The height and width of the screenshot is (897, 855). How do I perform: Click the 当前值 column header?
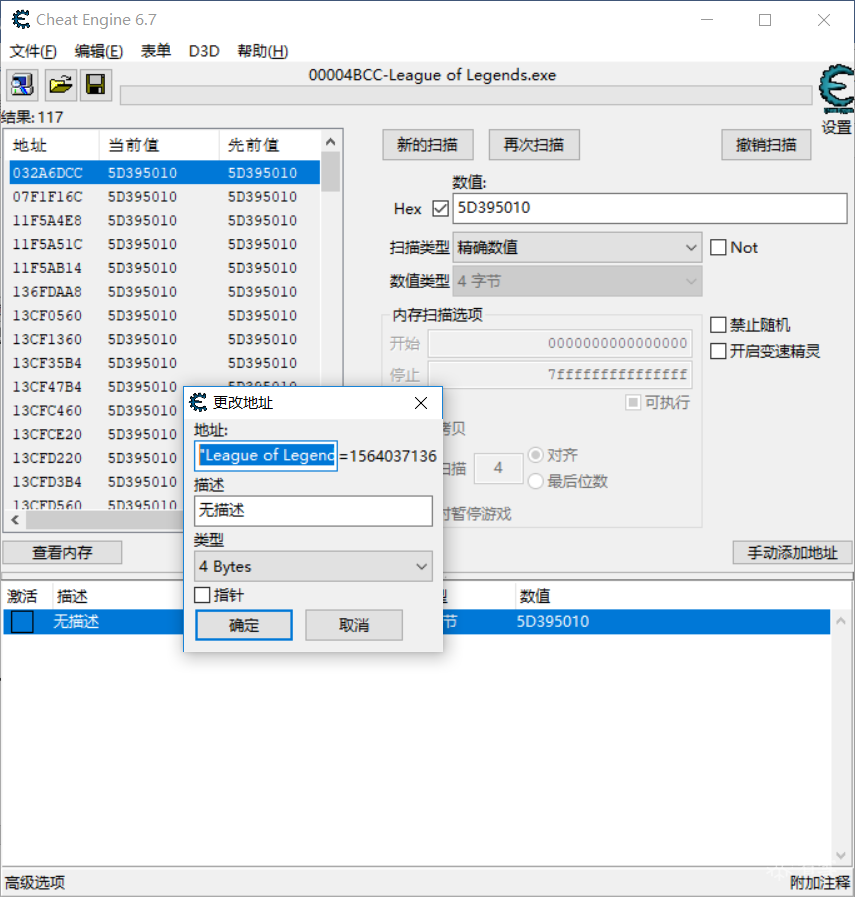click(159, 145)
